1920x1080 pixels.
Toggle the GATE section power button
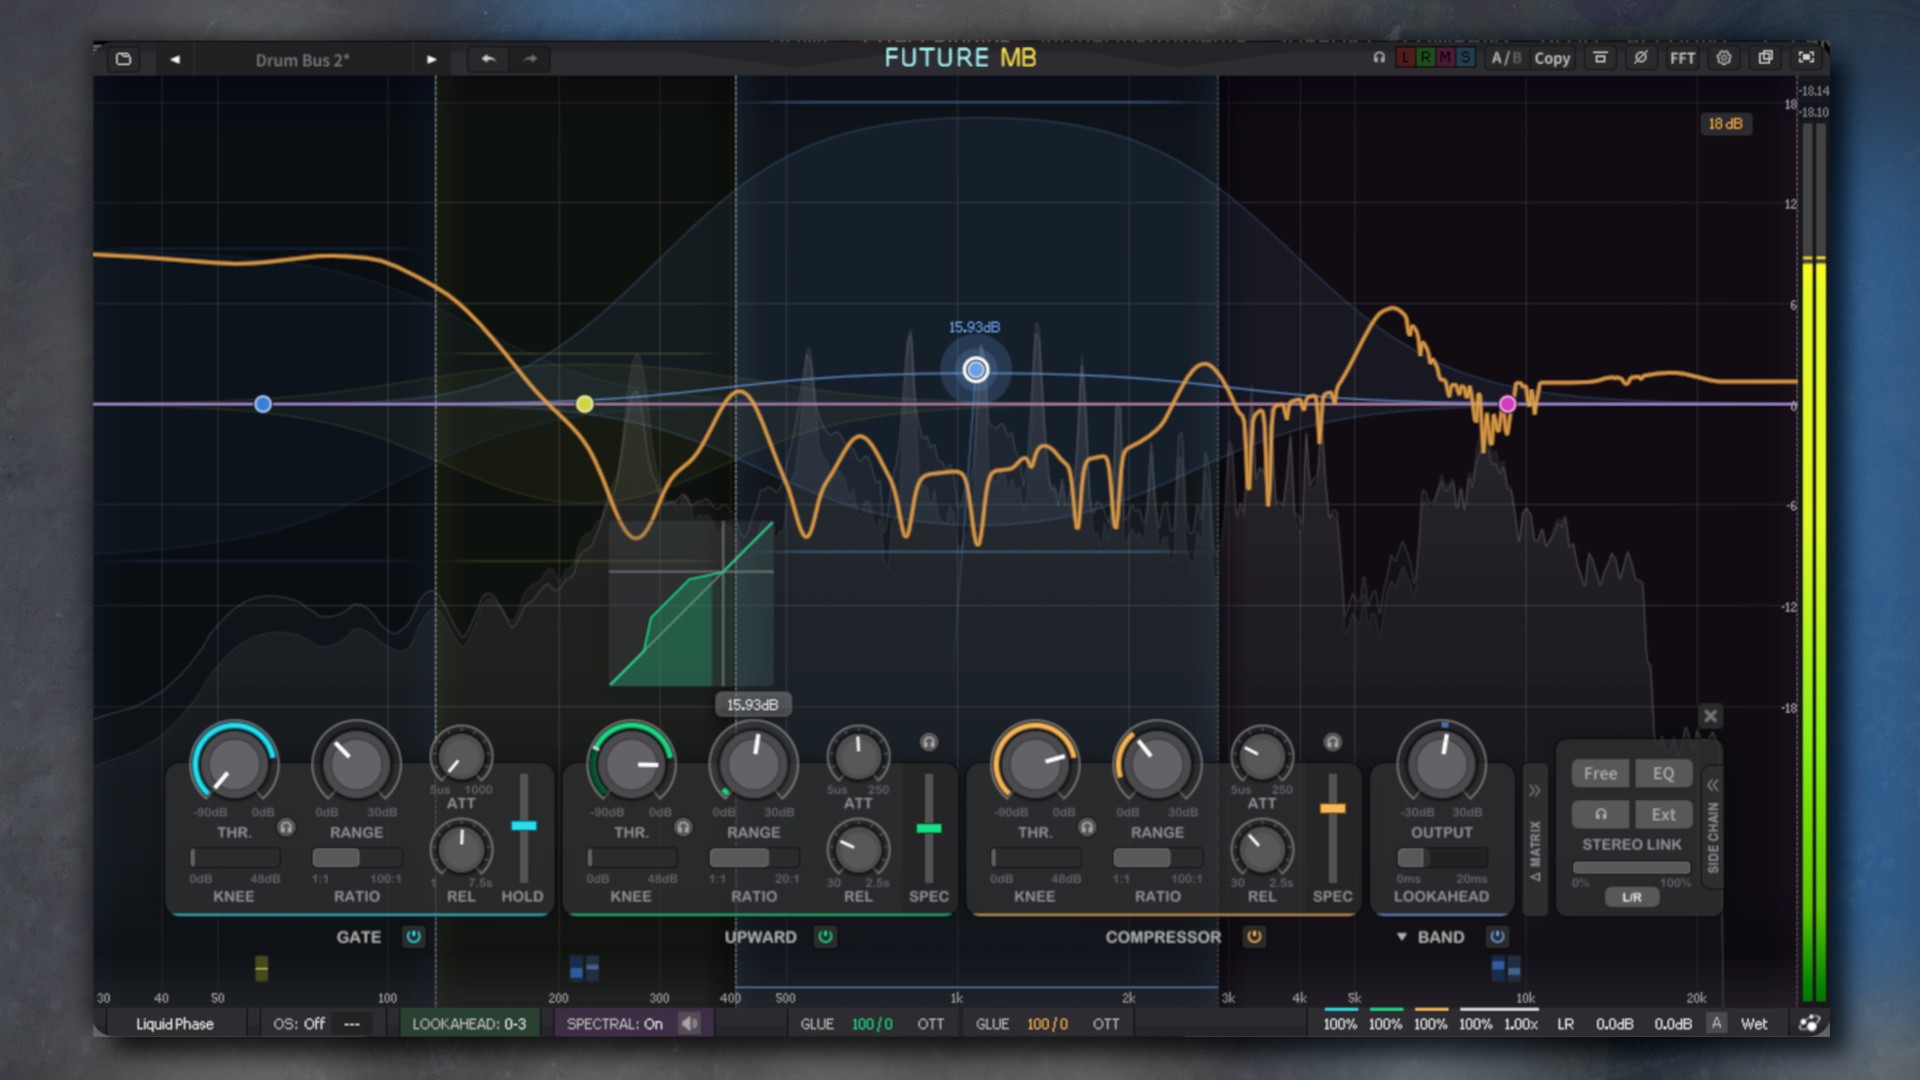(x=413, y=937)
